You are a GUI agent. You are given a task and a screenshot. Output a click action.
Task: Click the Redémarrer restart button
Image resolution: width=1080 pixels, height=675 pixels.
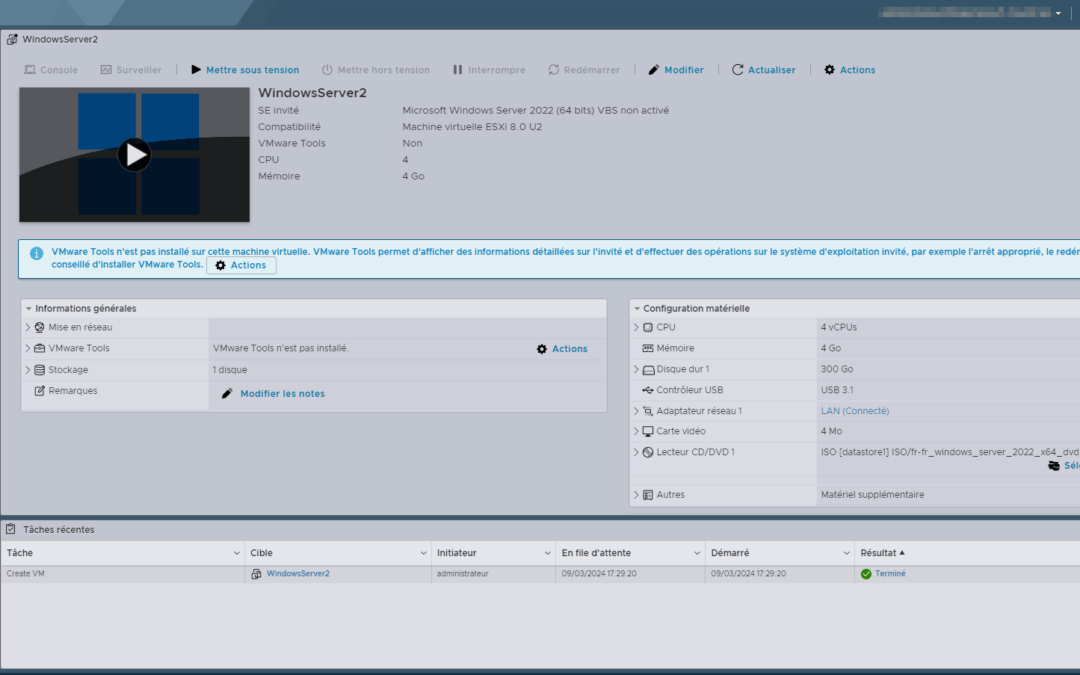[x=584, y=70]
